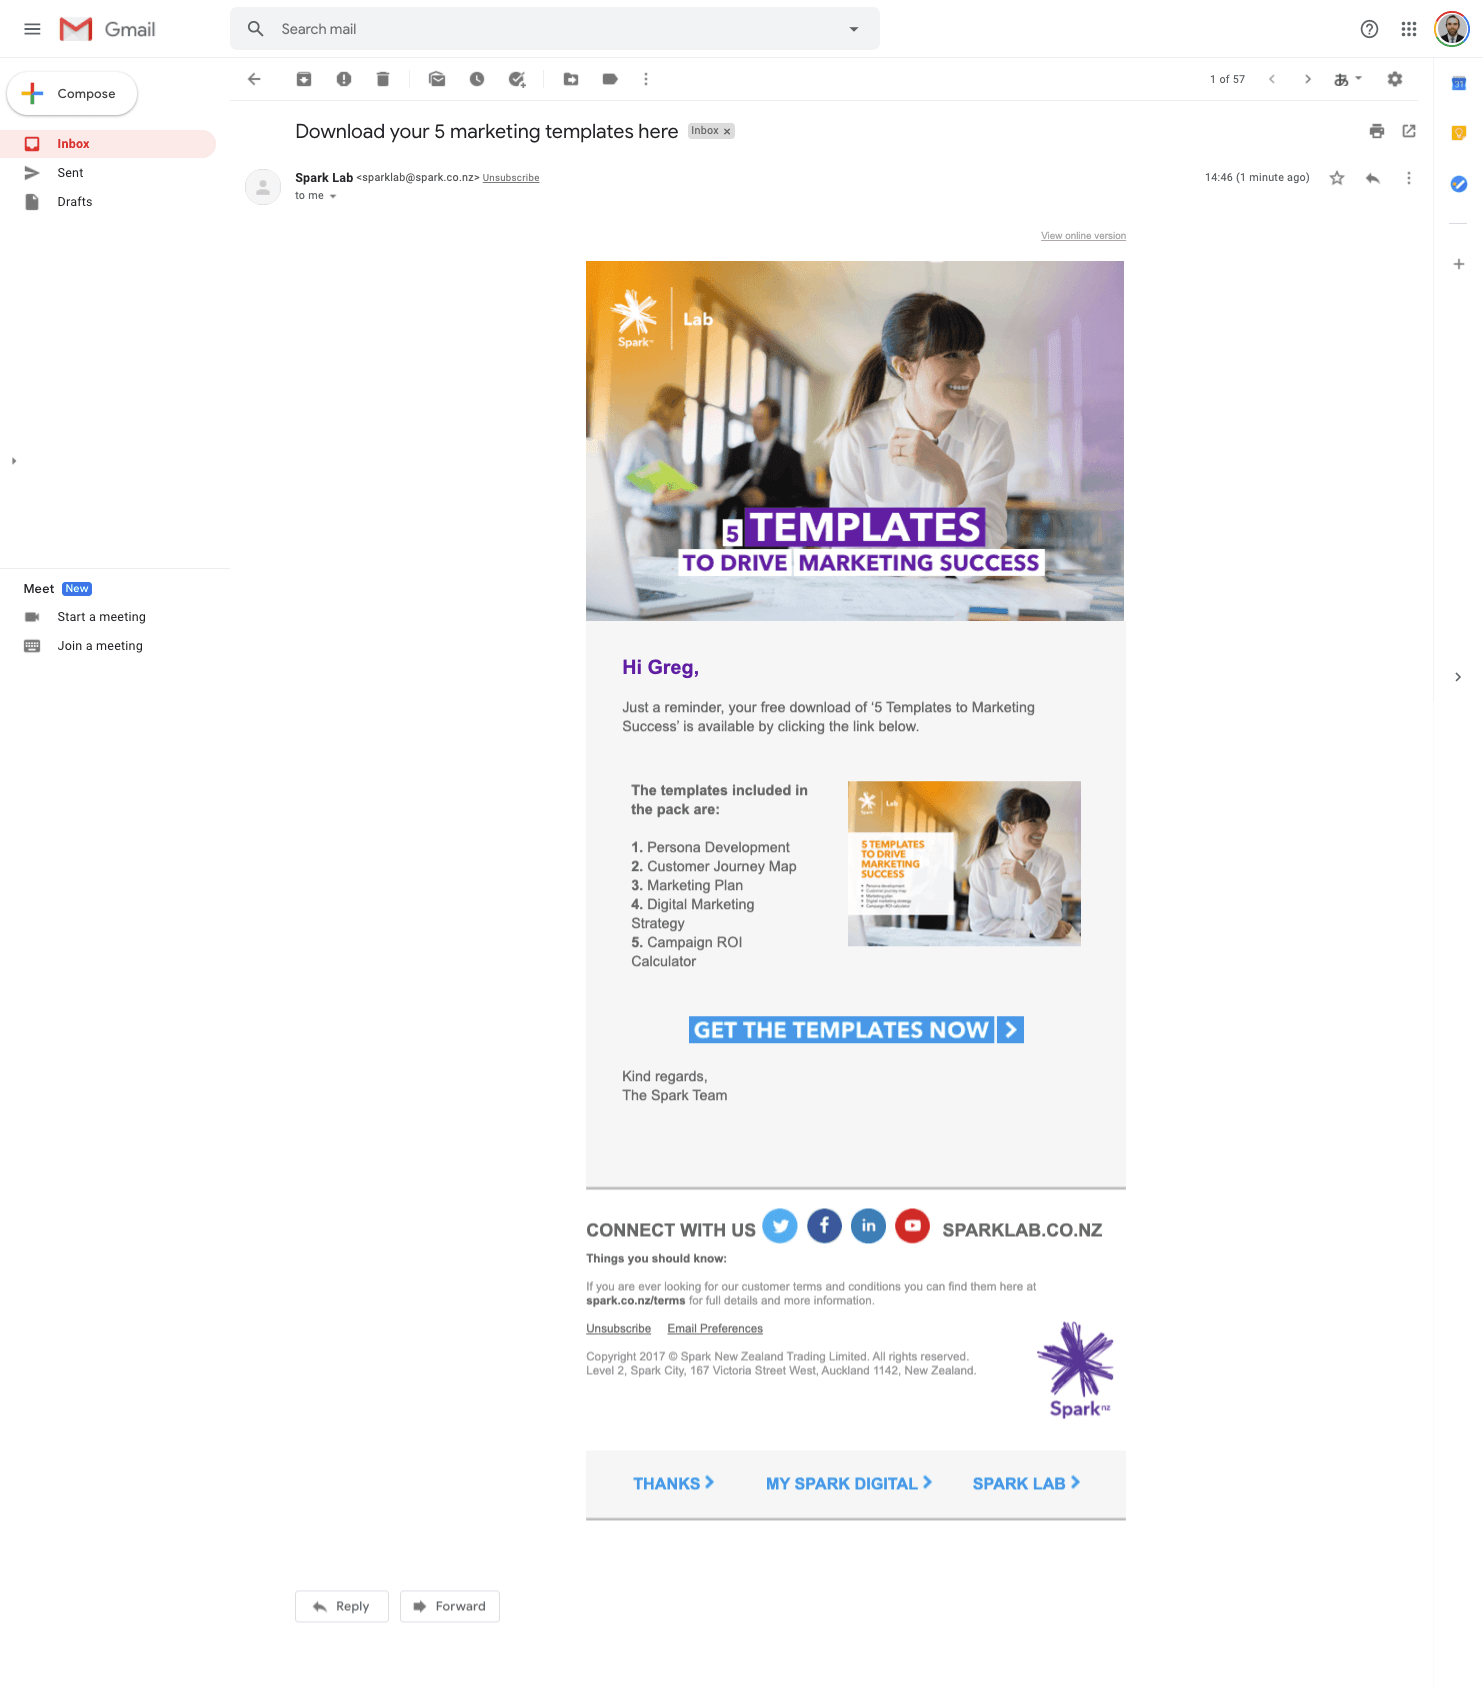Screen dimensions: 1483x1689
Task: Open Gmail support help icon
Action: coord(1370,29)
